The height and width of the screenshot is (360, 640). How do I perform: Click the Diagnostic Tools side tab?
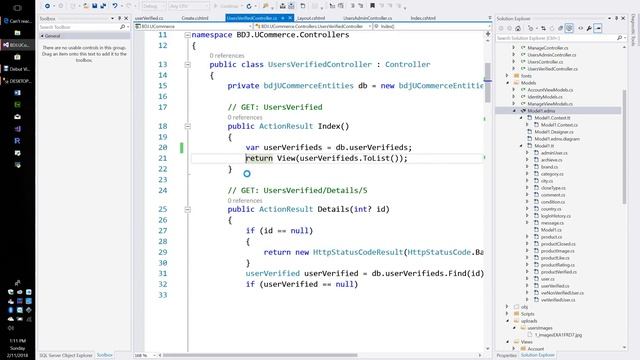click(x=633, y=29)
